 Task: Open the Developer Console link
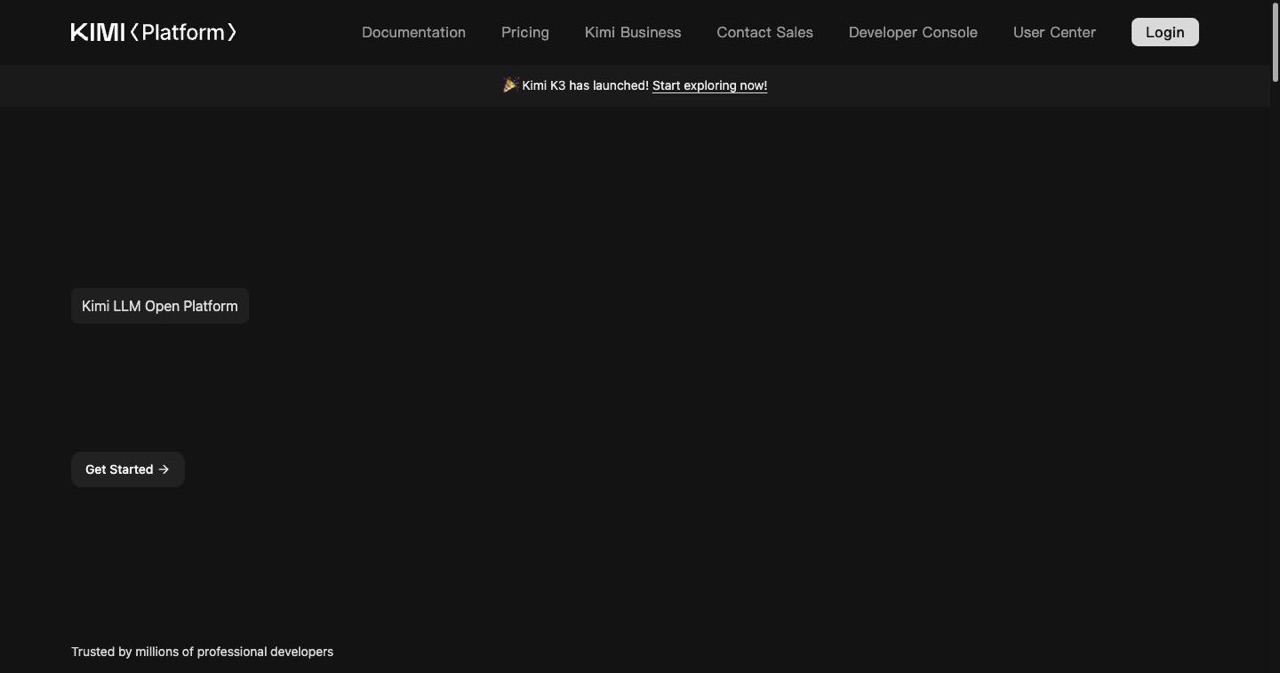913,32
